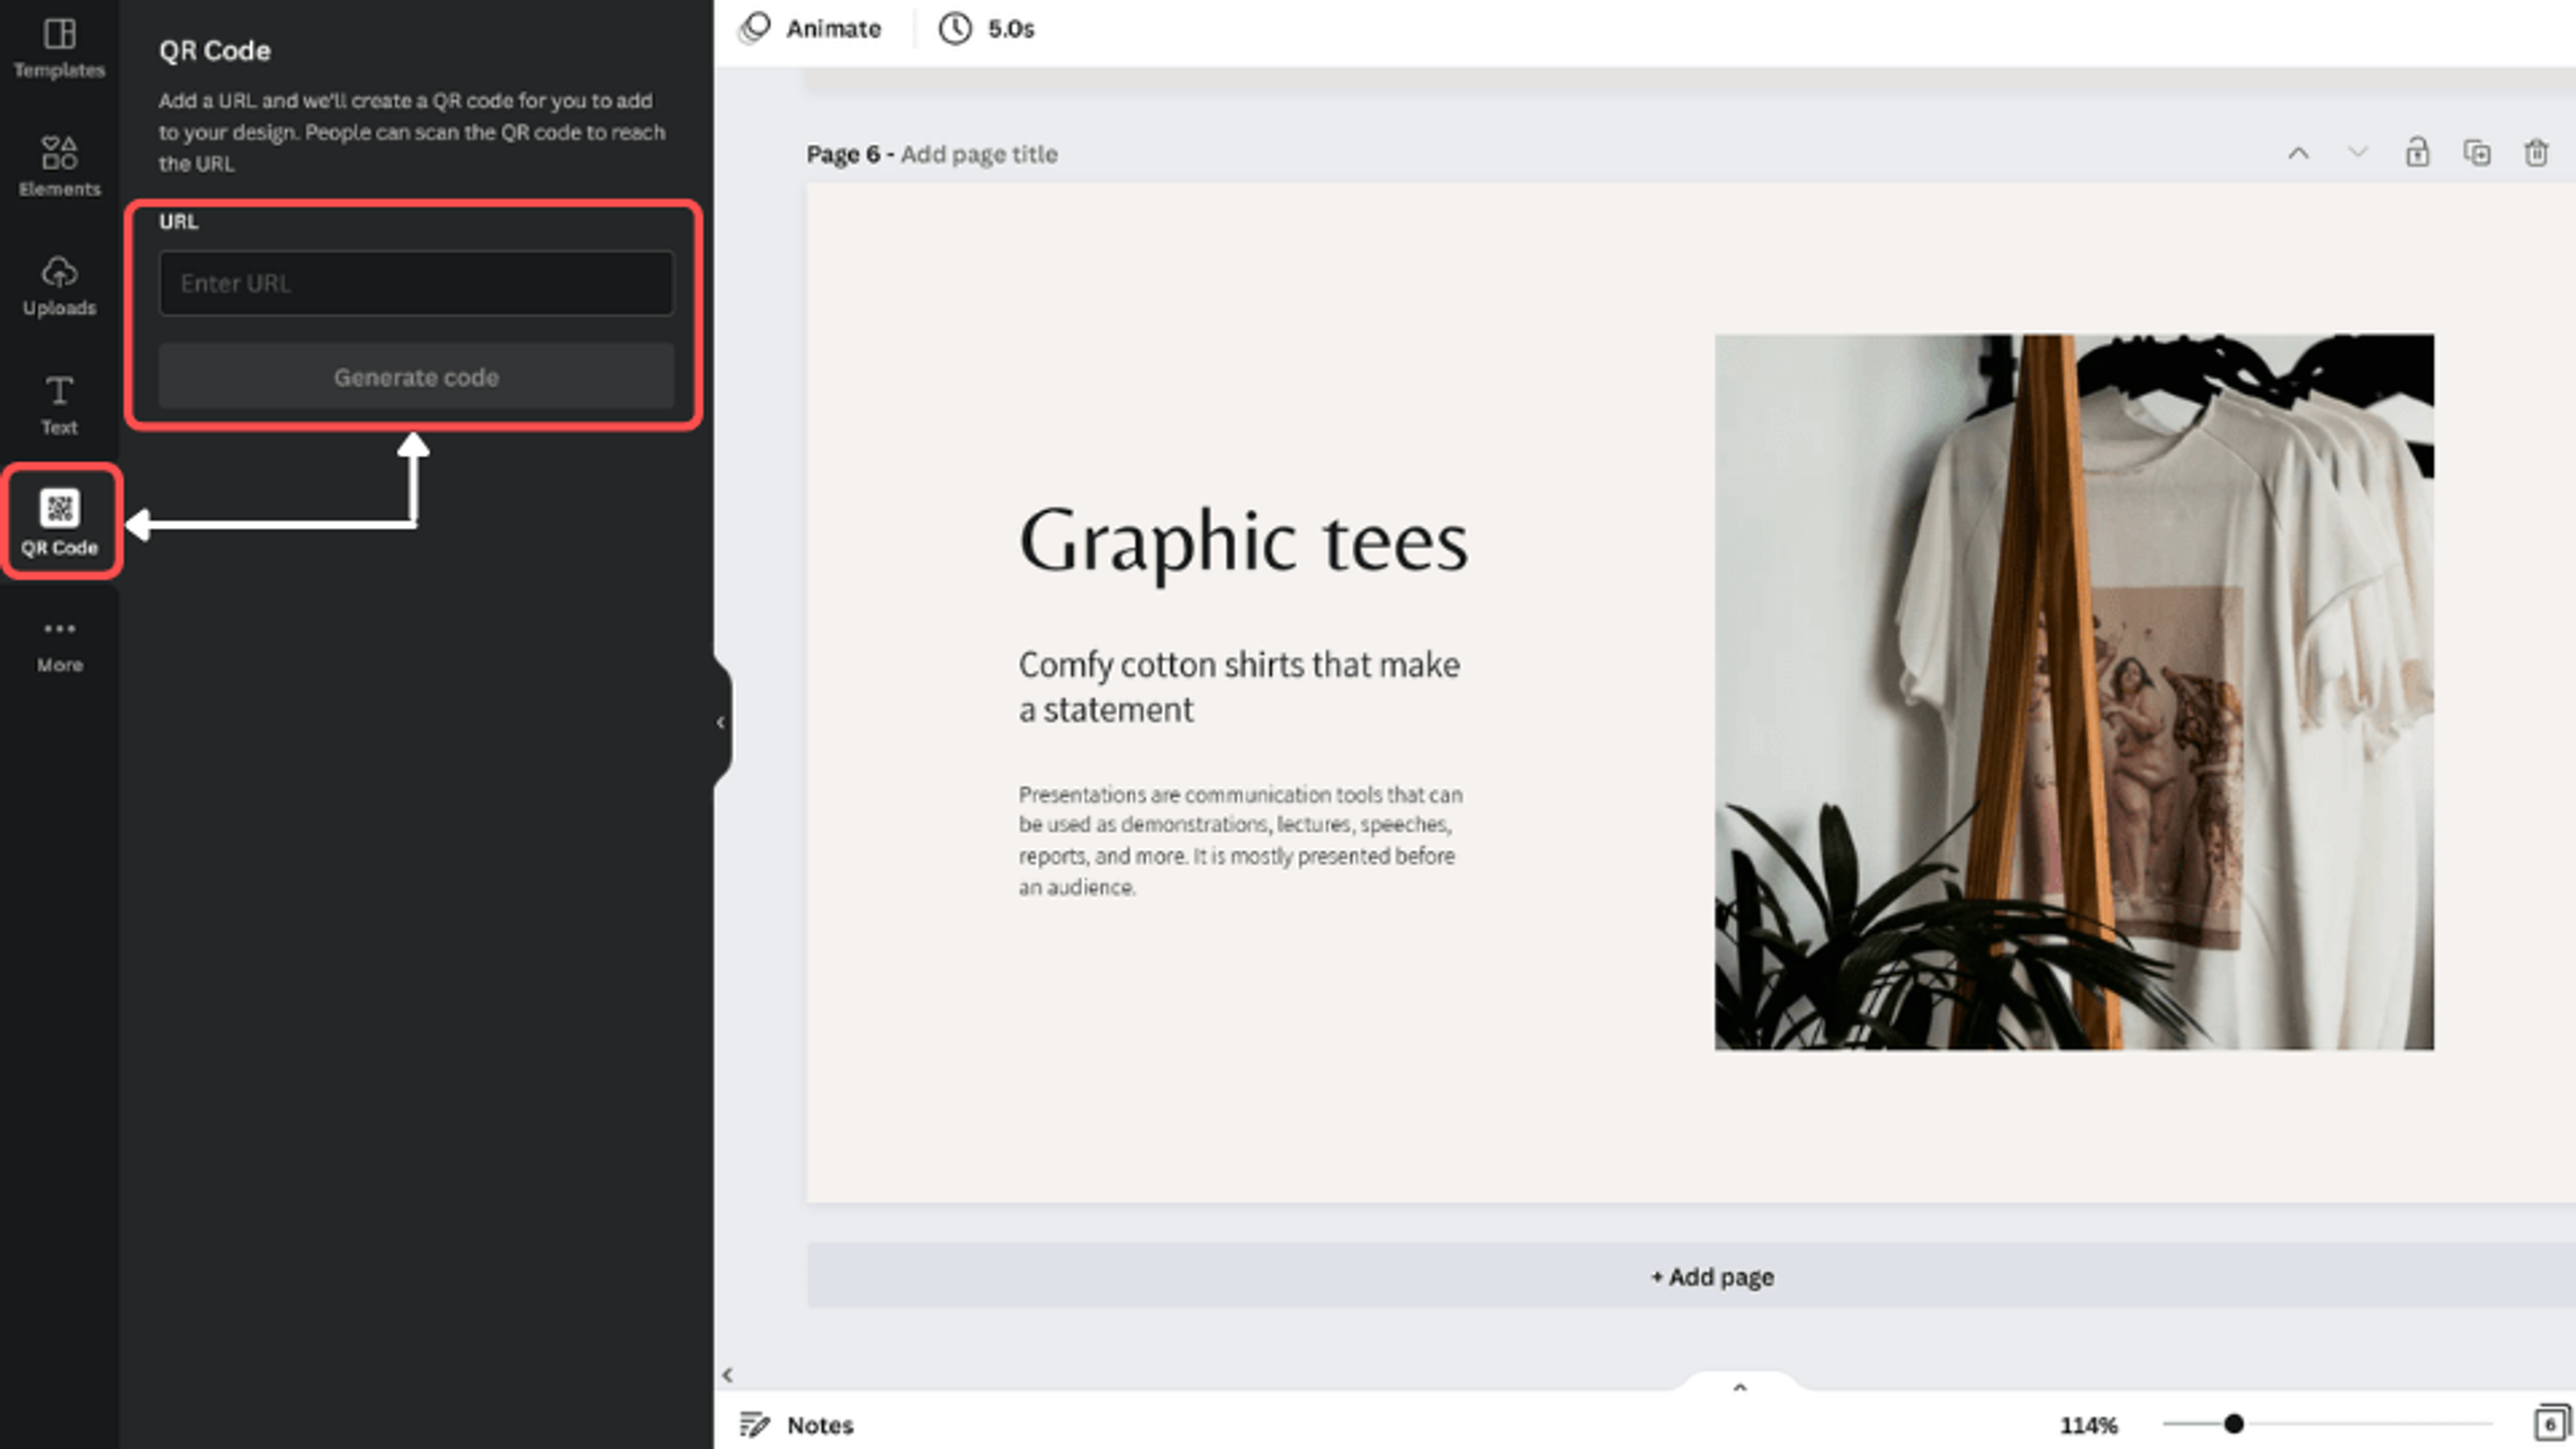Select the Presentations are communication tools paragraph
The image size is (2576, 1449).
click(1240, 840)
